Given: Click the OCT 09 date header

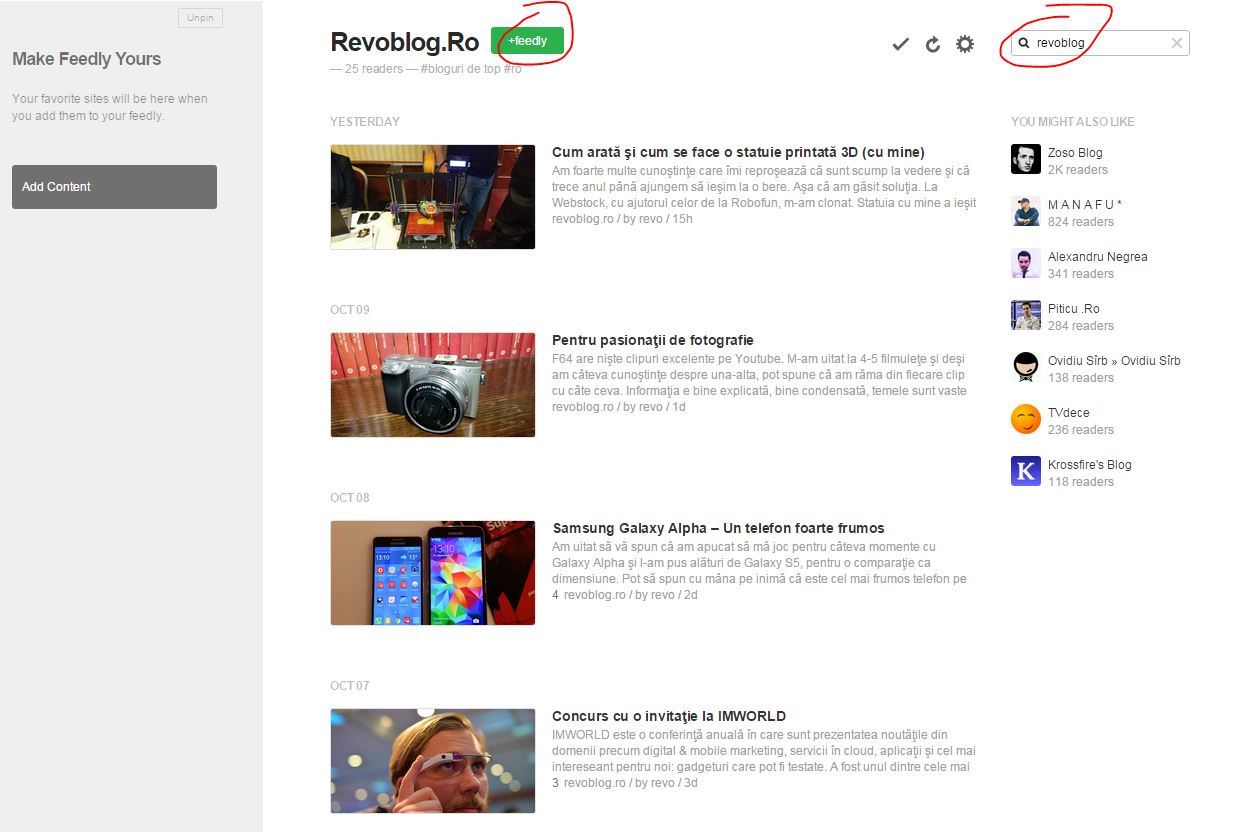Looking at the screenshot, I should pyautogui.click(x=350, y=310).
